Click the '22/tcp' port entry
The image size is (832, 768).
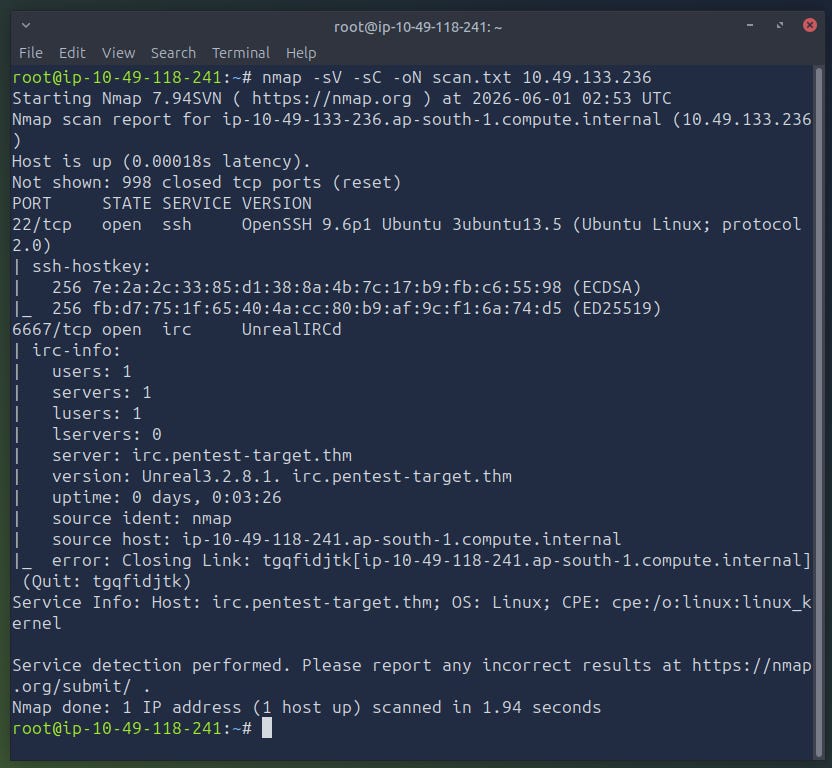(x=42, y=225)
